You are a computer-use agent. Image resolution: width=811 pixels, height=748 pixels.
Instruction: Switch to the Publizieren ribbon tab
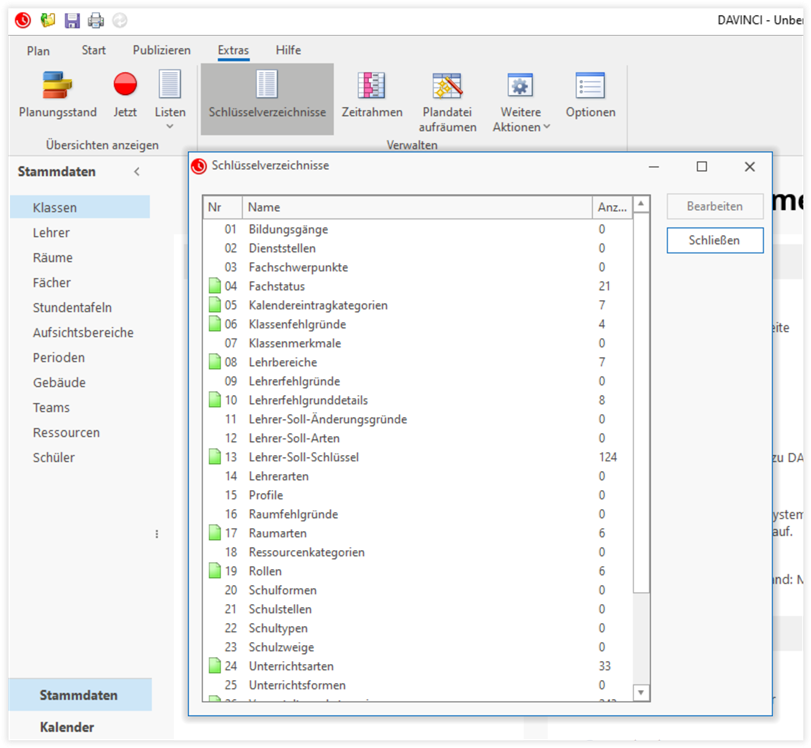(x=162, y=50)
